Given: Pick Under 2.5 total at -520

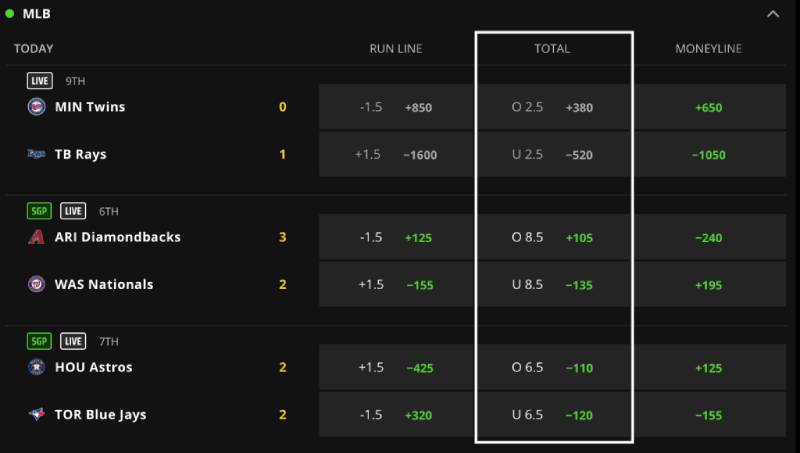Looking at the screenshot, I should tap(553, 155).
